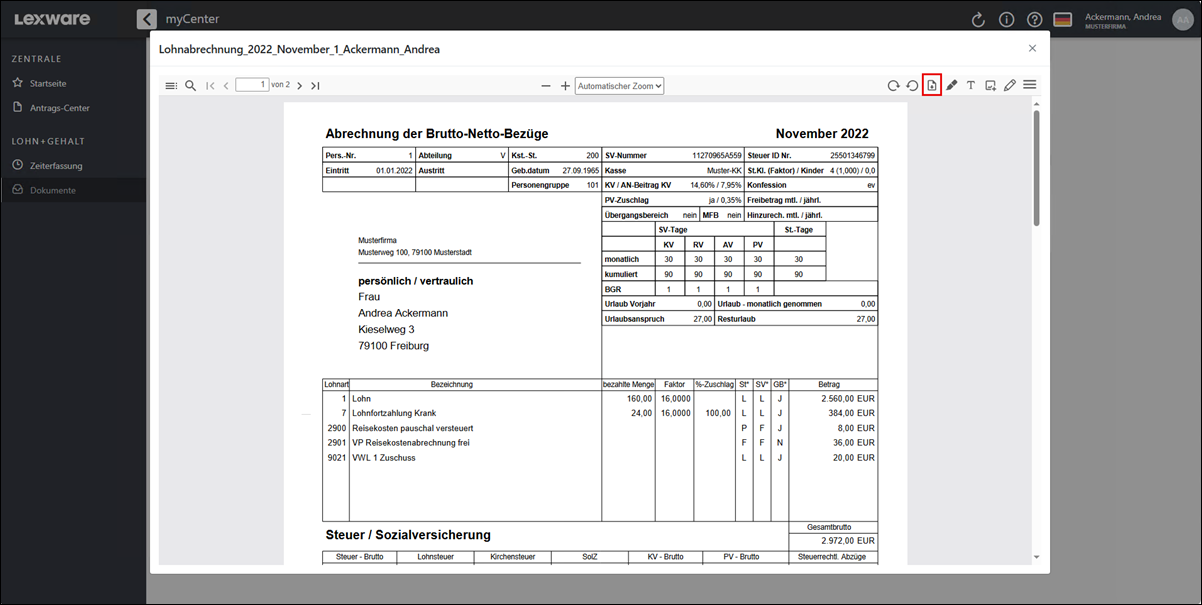Screen dimensions: 1202x605
Task: Open language selection via German flag
Action: pyautogui.click(x=1063, y=19)
